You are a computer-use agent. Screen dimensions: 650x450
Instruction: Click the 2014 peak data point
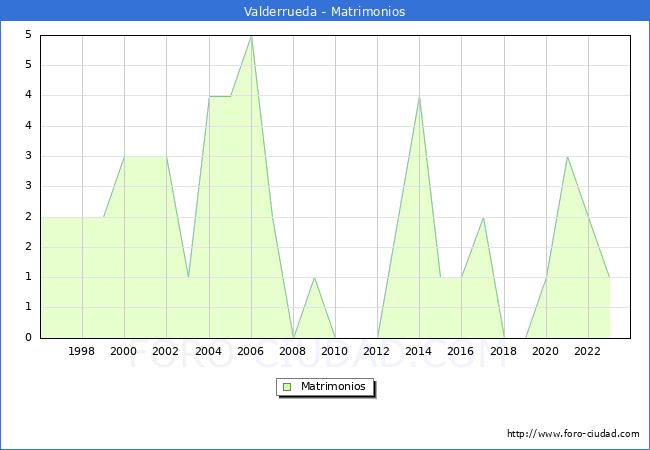tap(420, 97)
